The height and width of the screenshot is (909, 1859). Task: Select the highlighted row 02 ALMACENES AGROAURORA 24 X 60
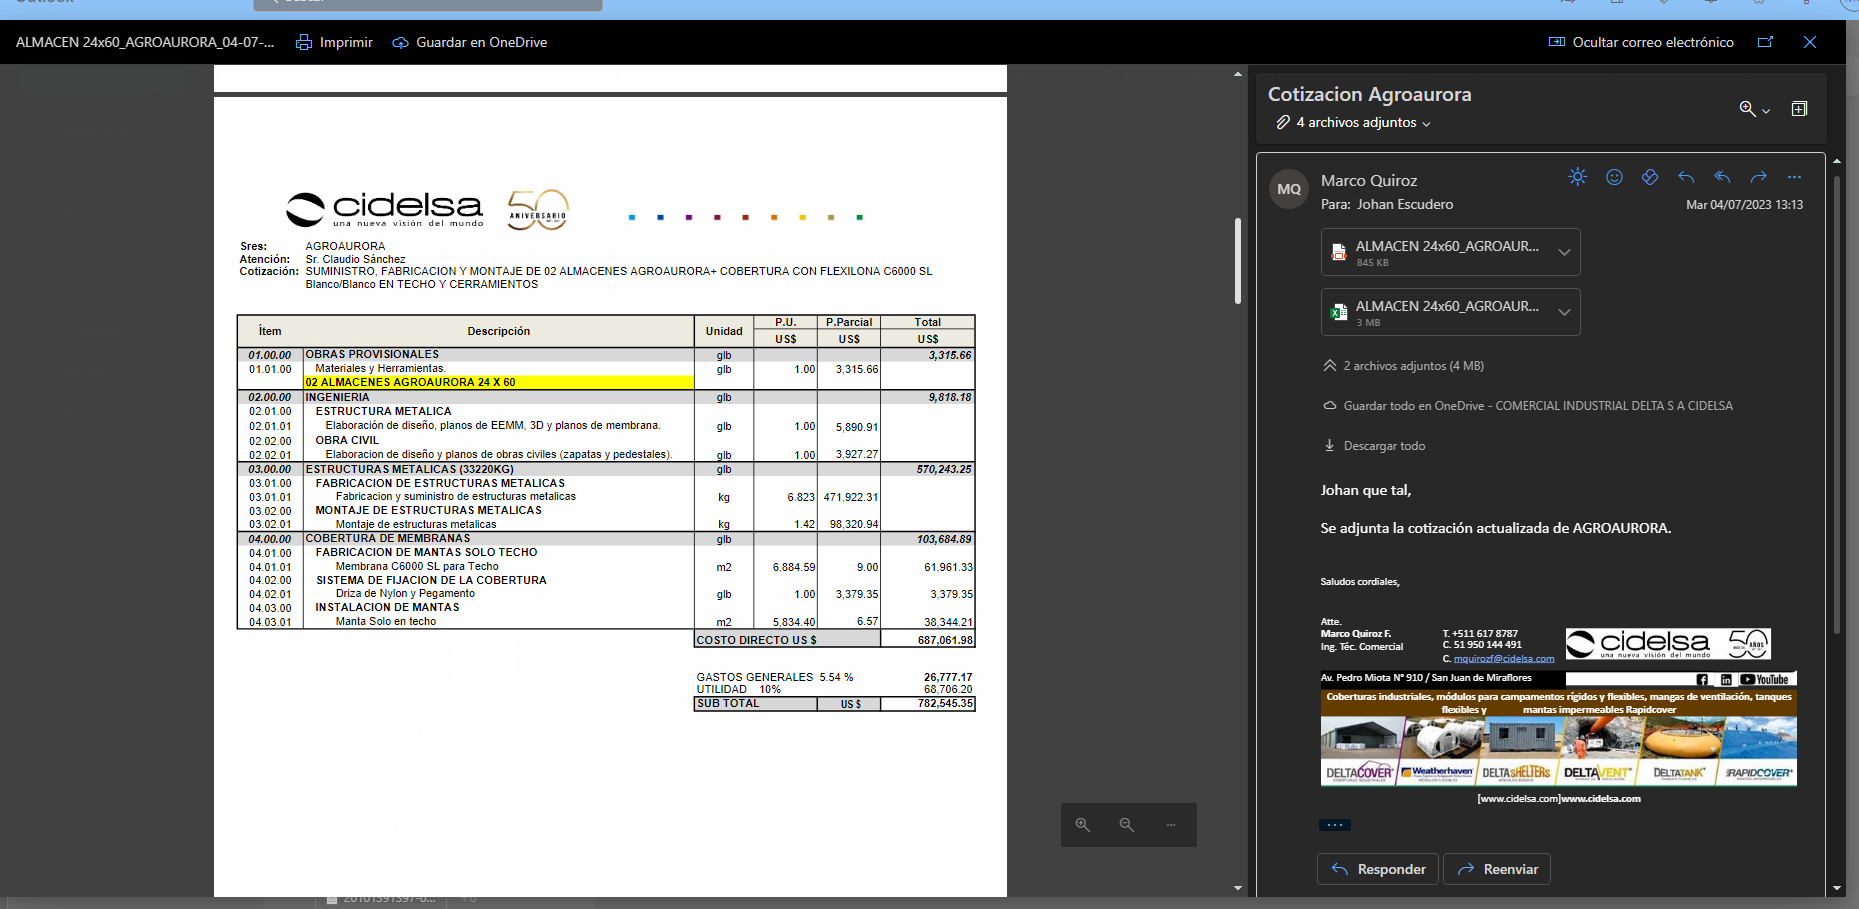click(x=499, y=382)
